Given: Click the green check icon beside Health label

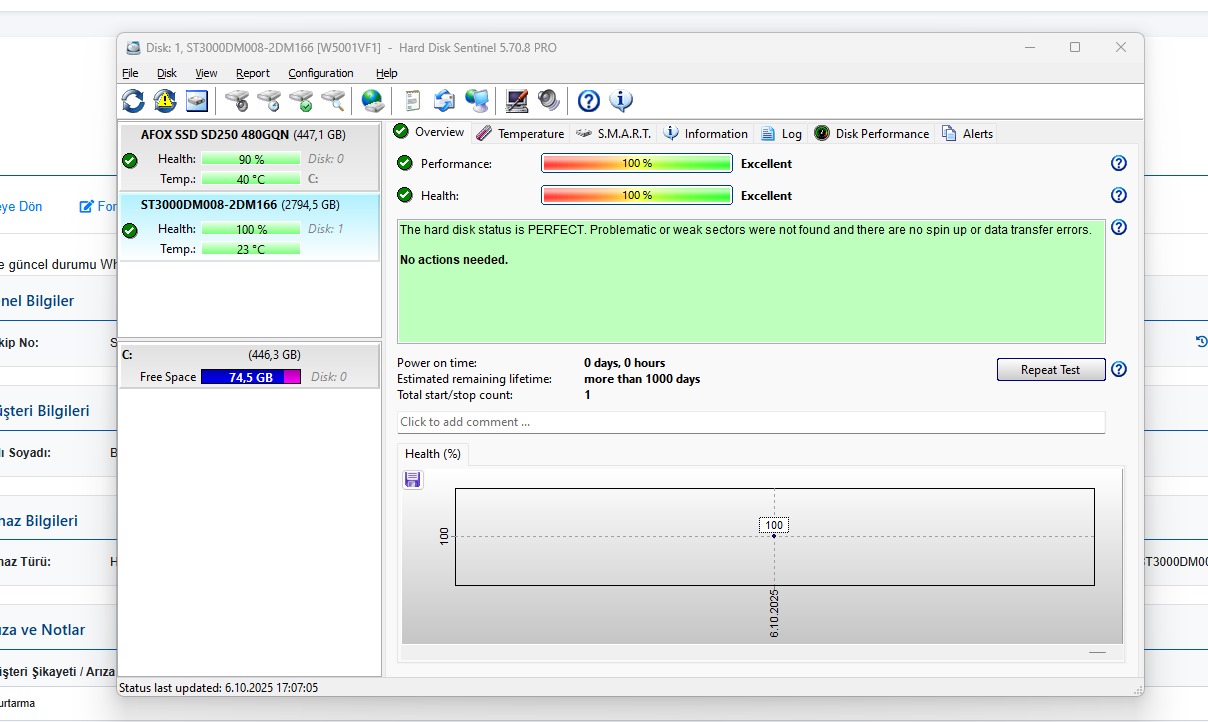Looking at the screenshot, I should pos(405,195).
